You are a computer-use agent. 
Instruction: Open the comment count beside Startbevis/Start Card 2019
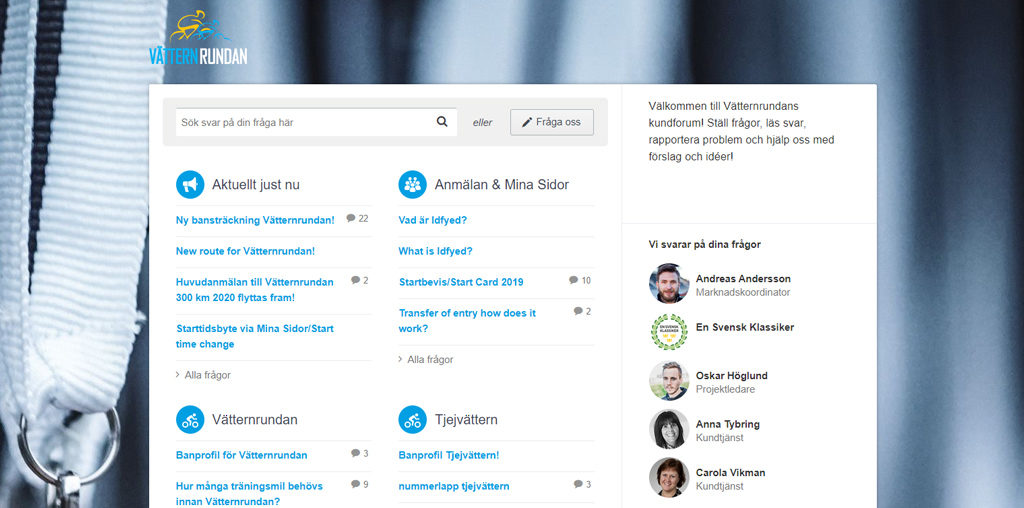(580, 281)
